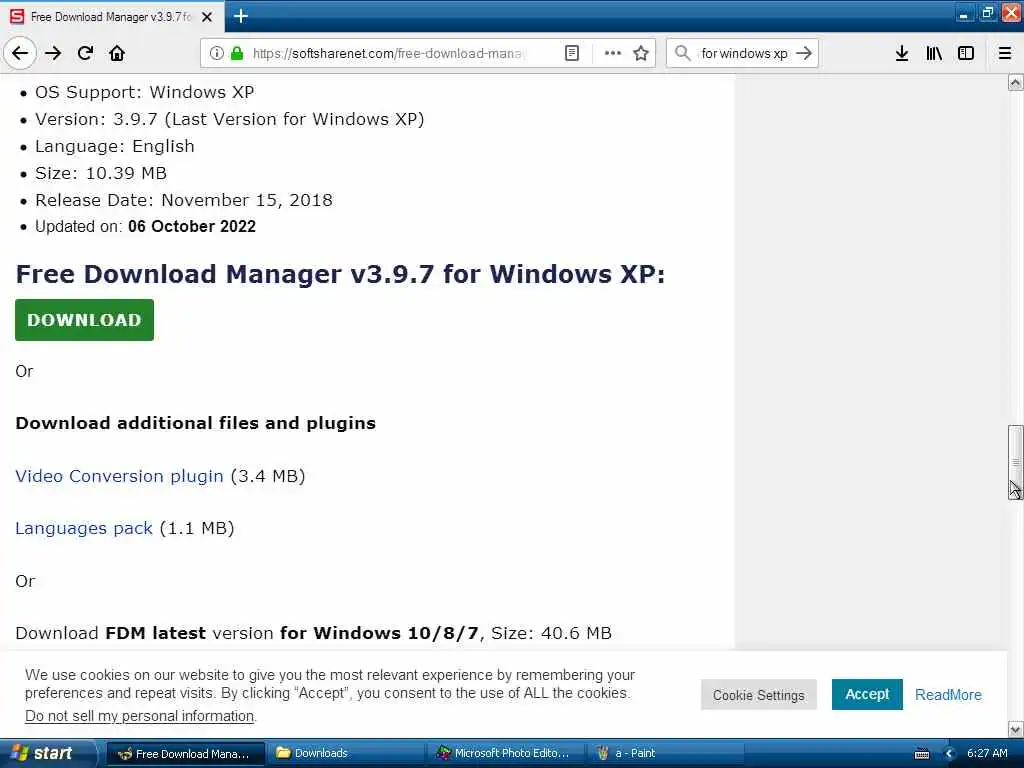Open the Firefox home page
1024x768 pixels.
pos(117,53)
